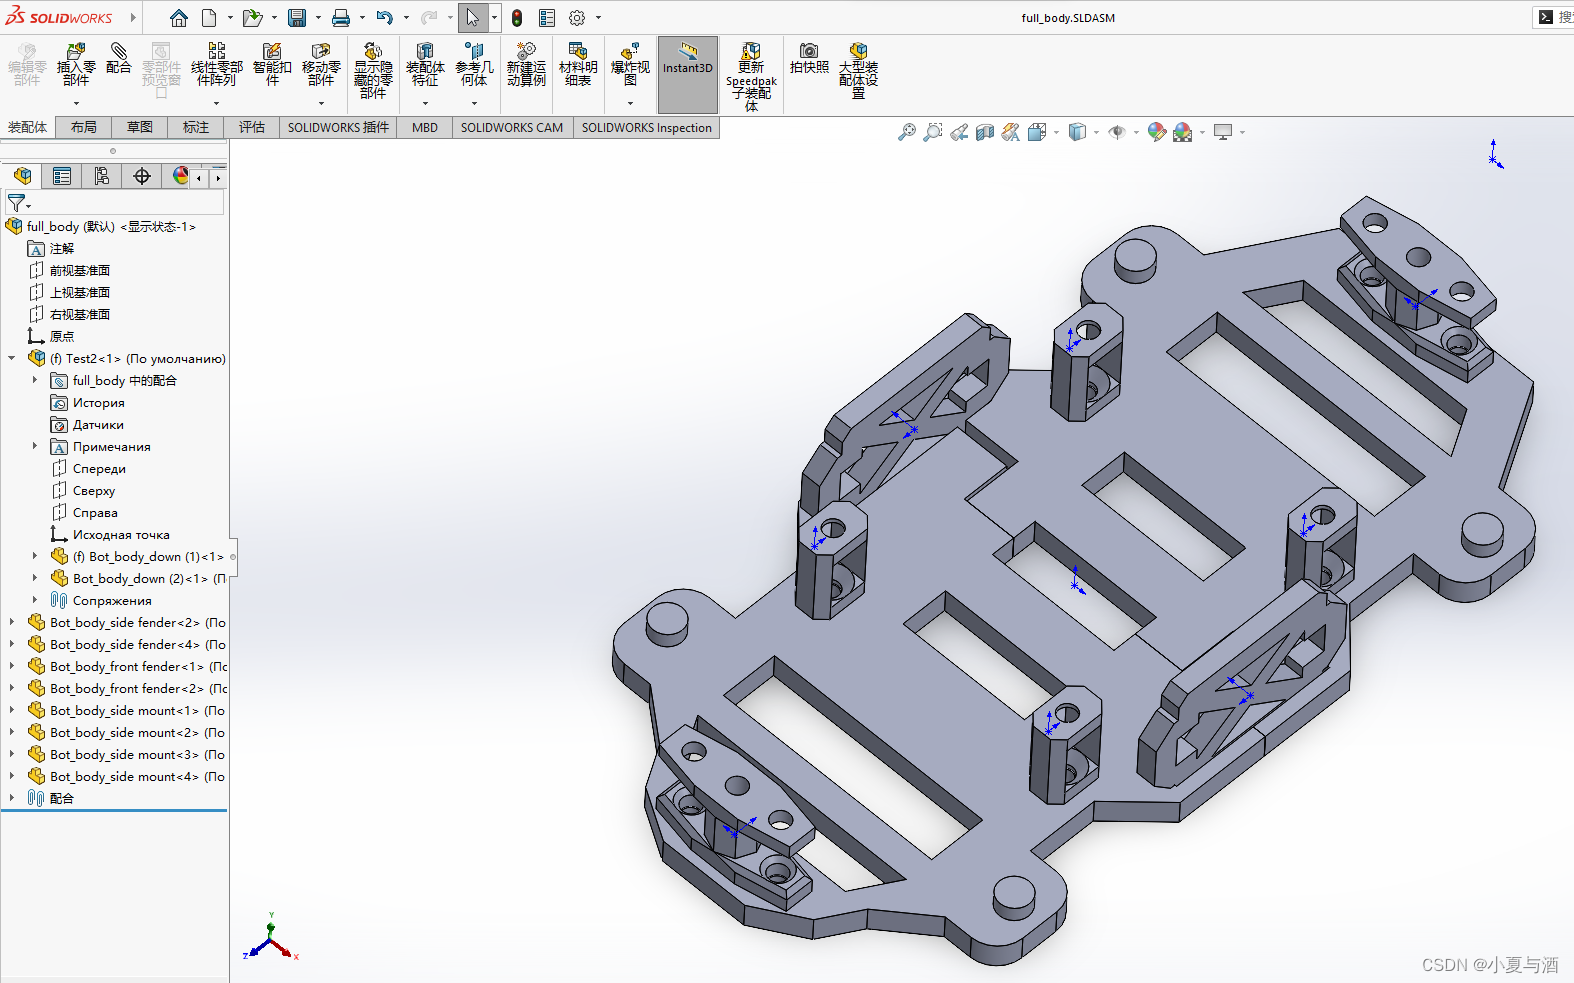The image size is (1574, 983).
Task: Click the Select cursor tool
Action: point(472,18)
